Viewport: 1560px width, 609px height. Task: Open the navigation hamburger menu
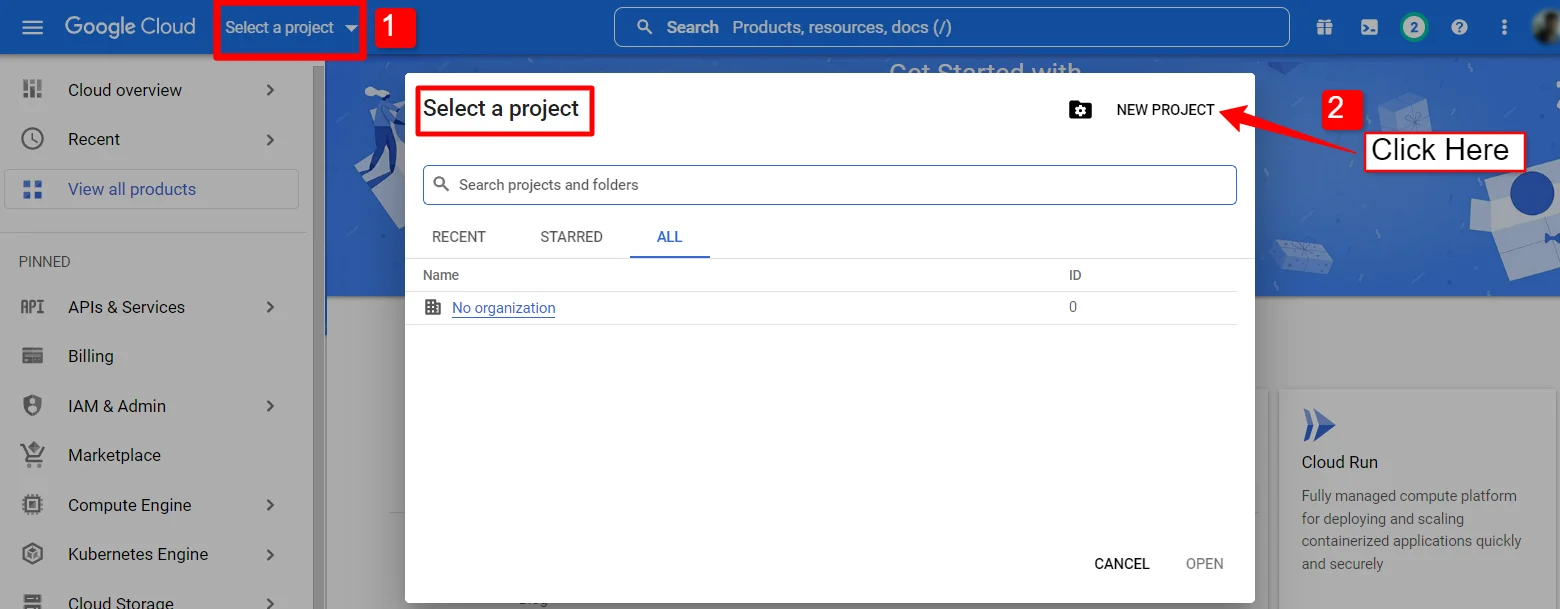point(32,27)
